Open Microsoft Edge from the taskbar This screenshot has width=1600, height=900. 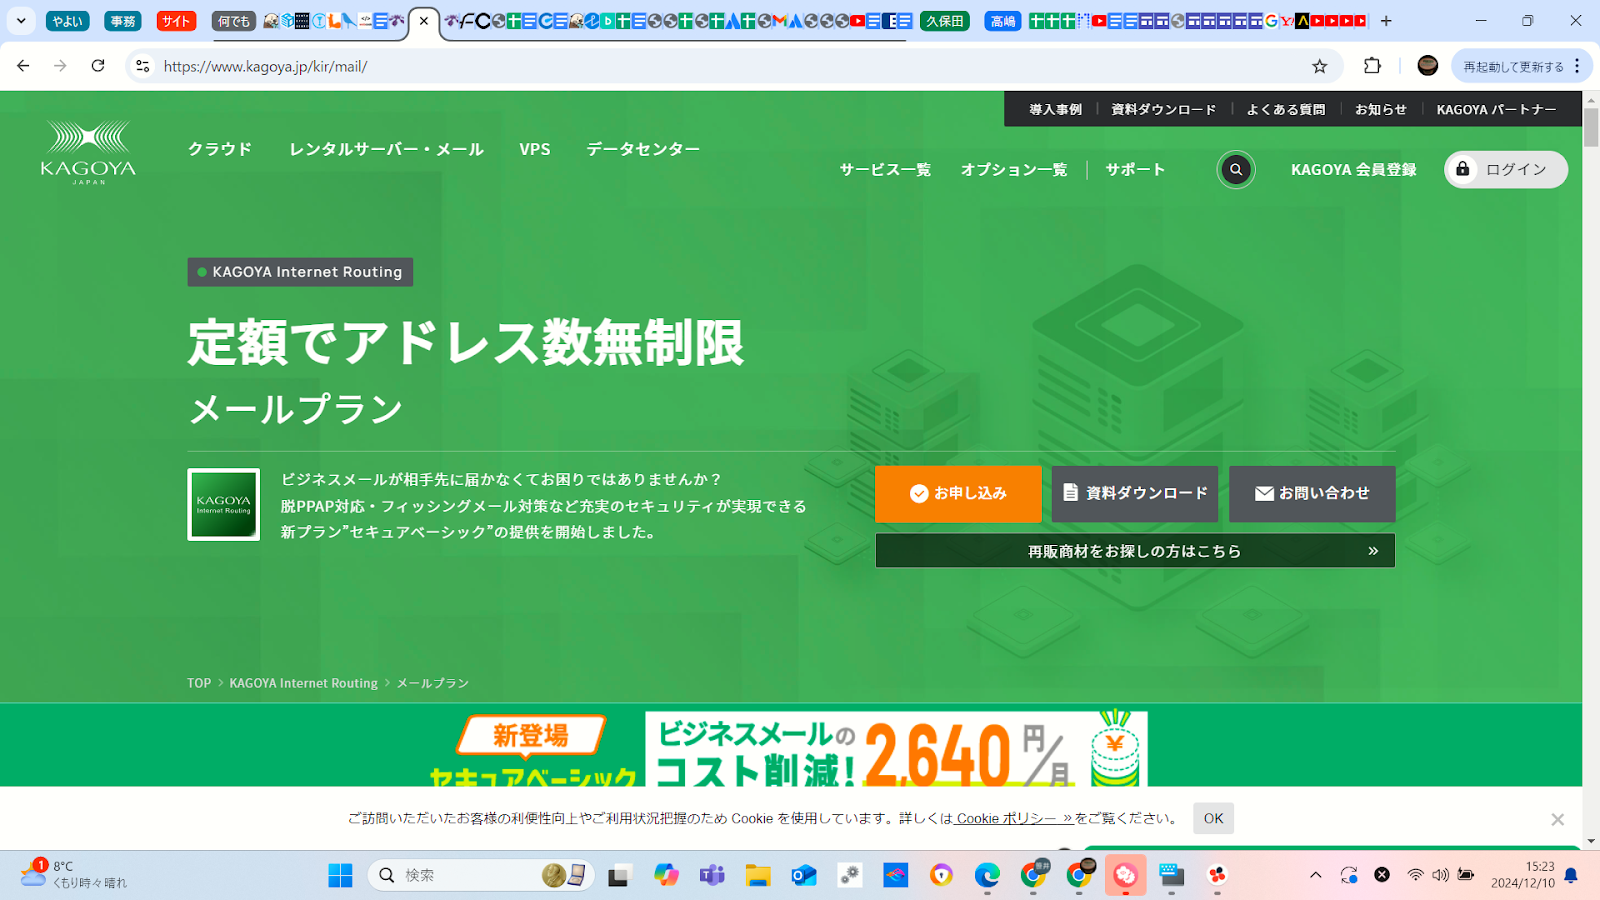(x=987, y=875)
